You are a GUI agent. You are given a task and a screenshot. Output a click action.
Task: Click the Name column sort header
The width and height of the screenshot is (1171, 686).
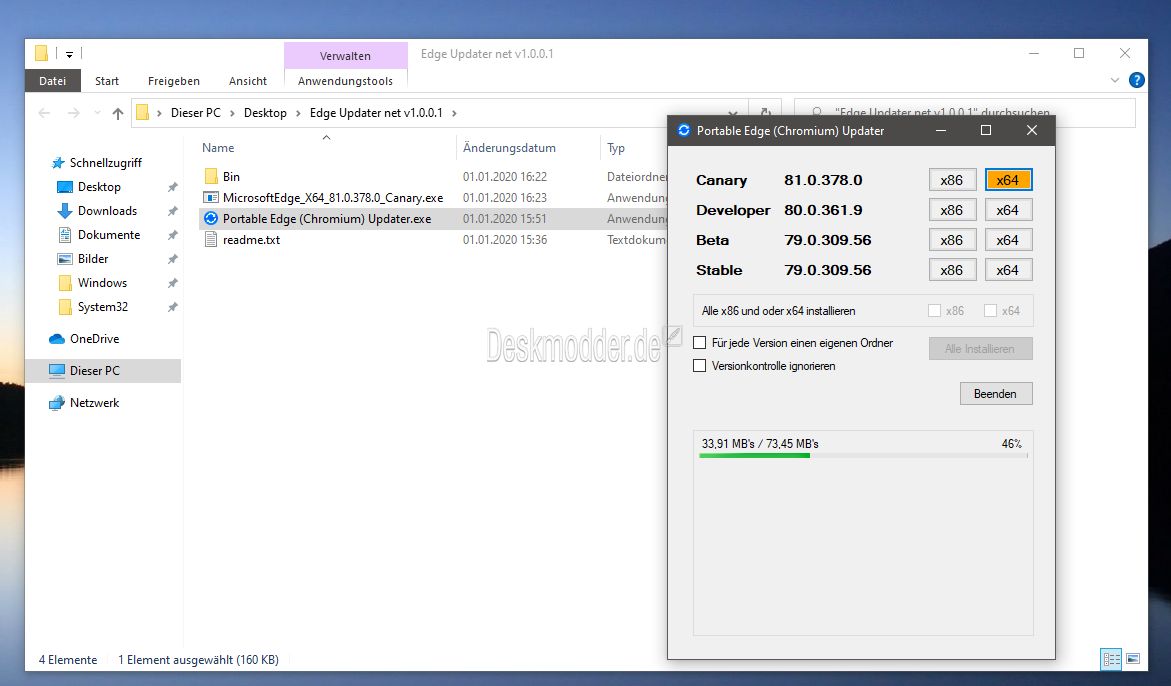[x=218, y=148]
